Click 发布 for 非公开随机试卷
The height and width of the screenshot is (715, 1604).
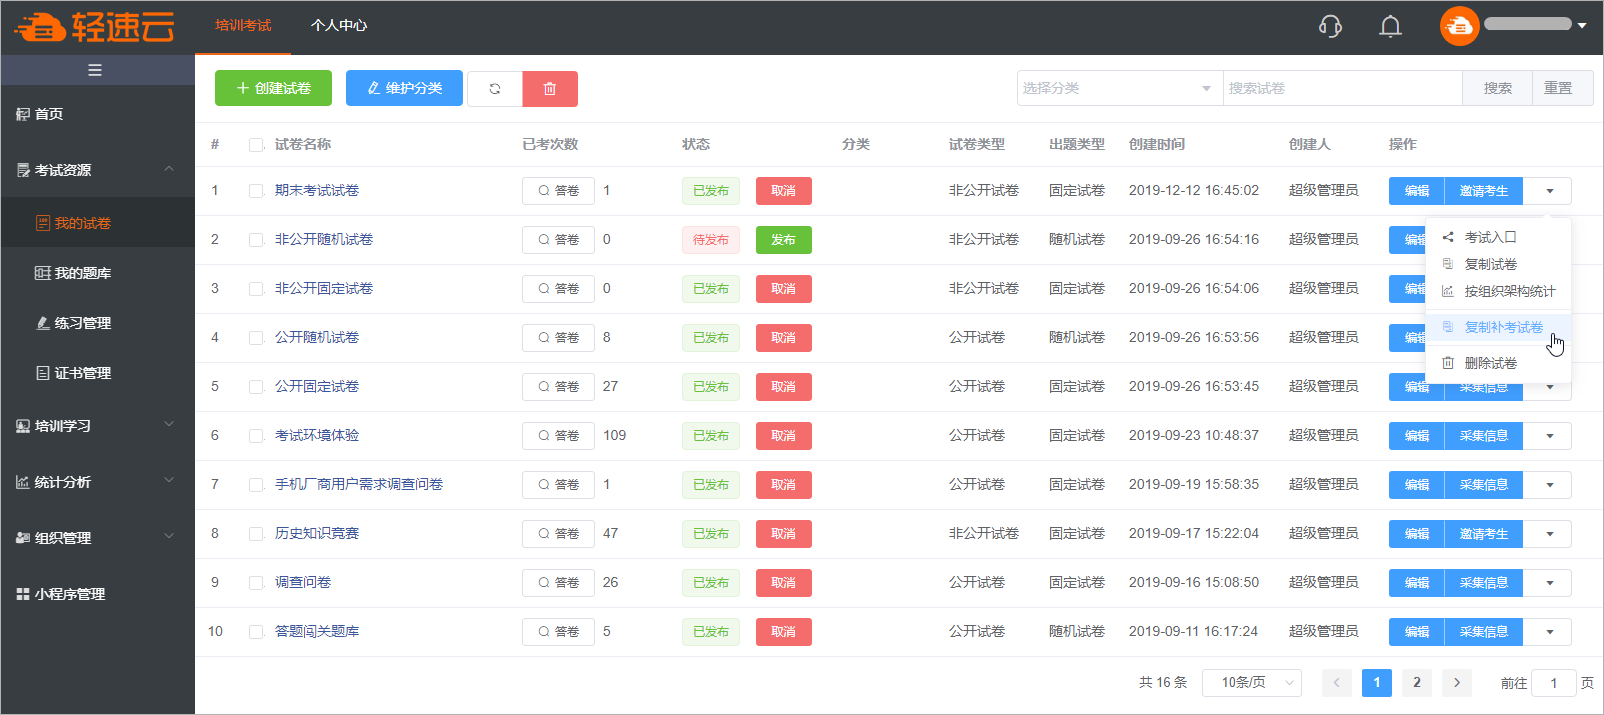pos(784,240)
